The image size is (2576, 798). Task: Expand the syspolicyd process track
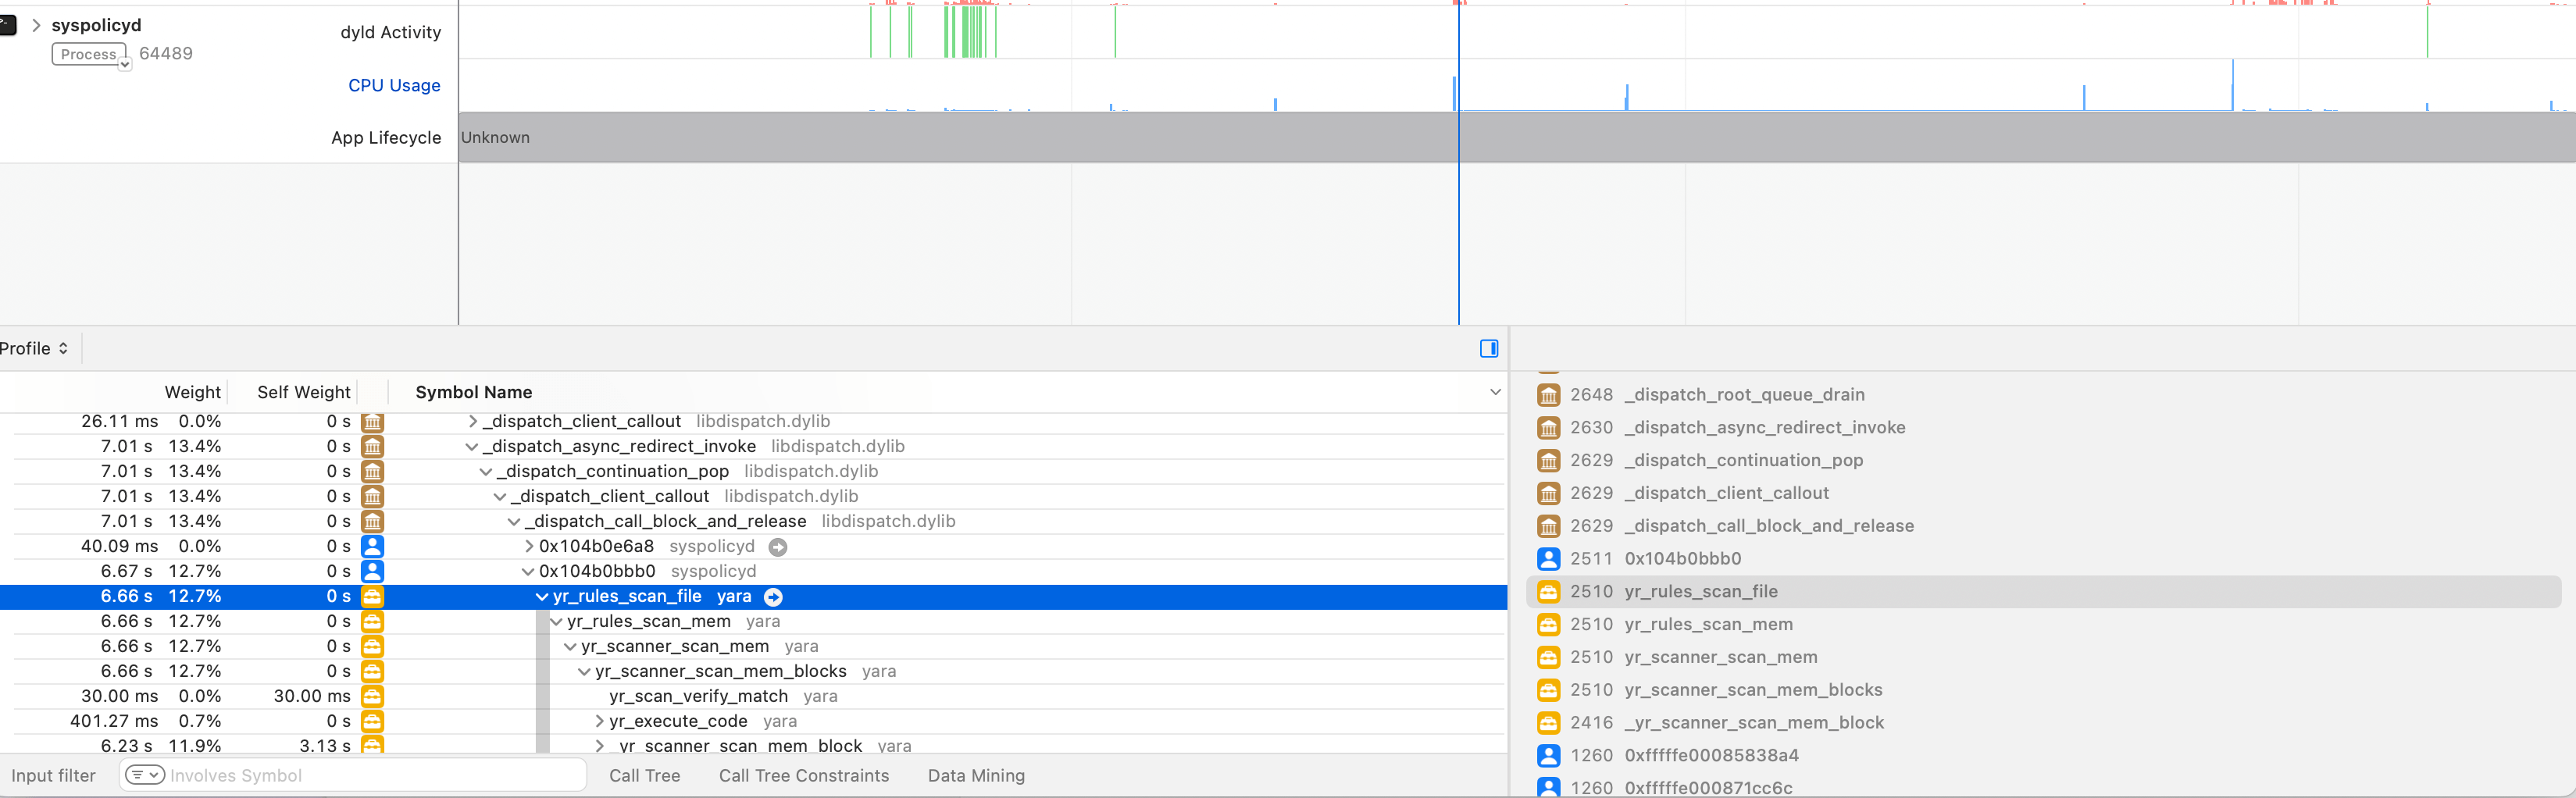[36, 25]
